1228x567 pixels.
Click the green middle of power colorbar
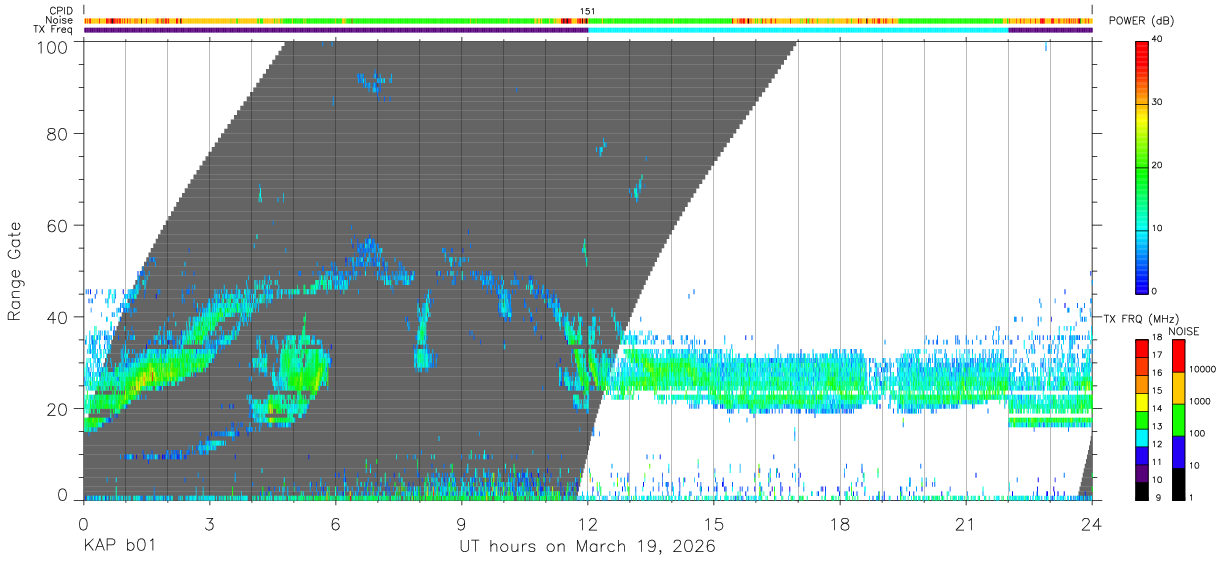(1142, 166)
